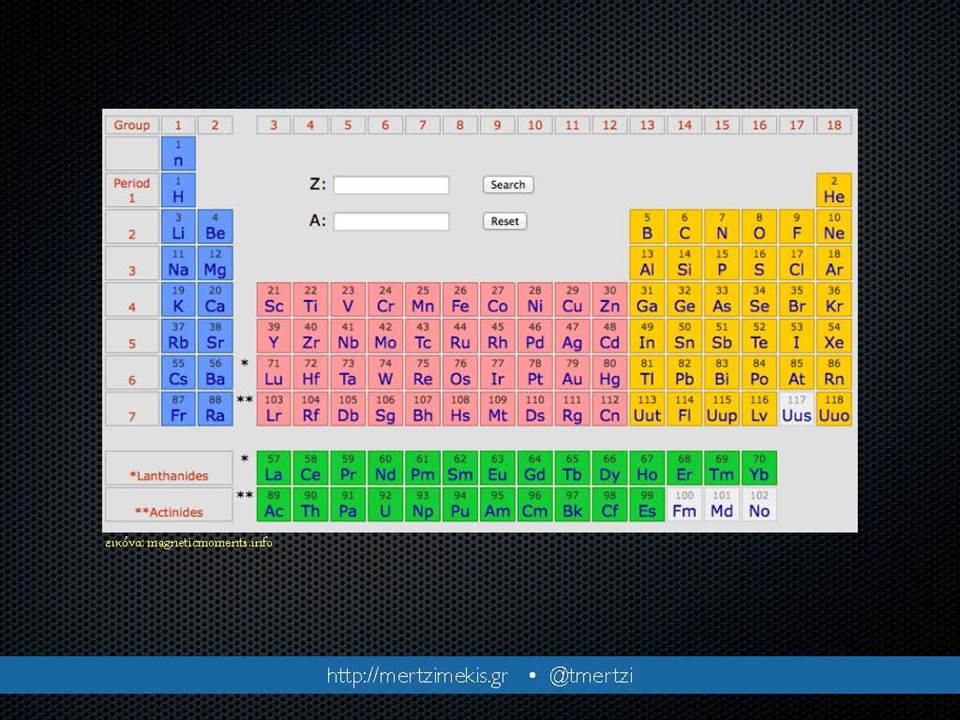Focus the Z input field
This screenshot has width=960, height=720.
pos(391,185)
